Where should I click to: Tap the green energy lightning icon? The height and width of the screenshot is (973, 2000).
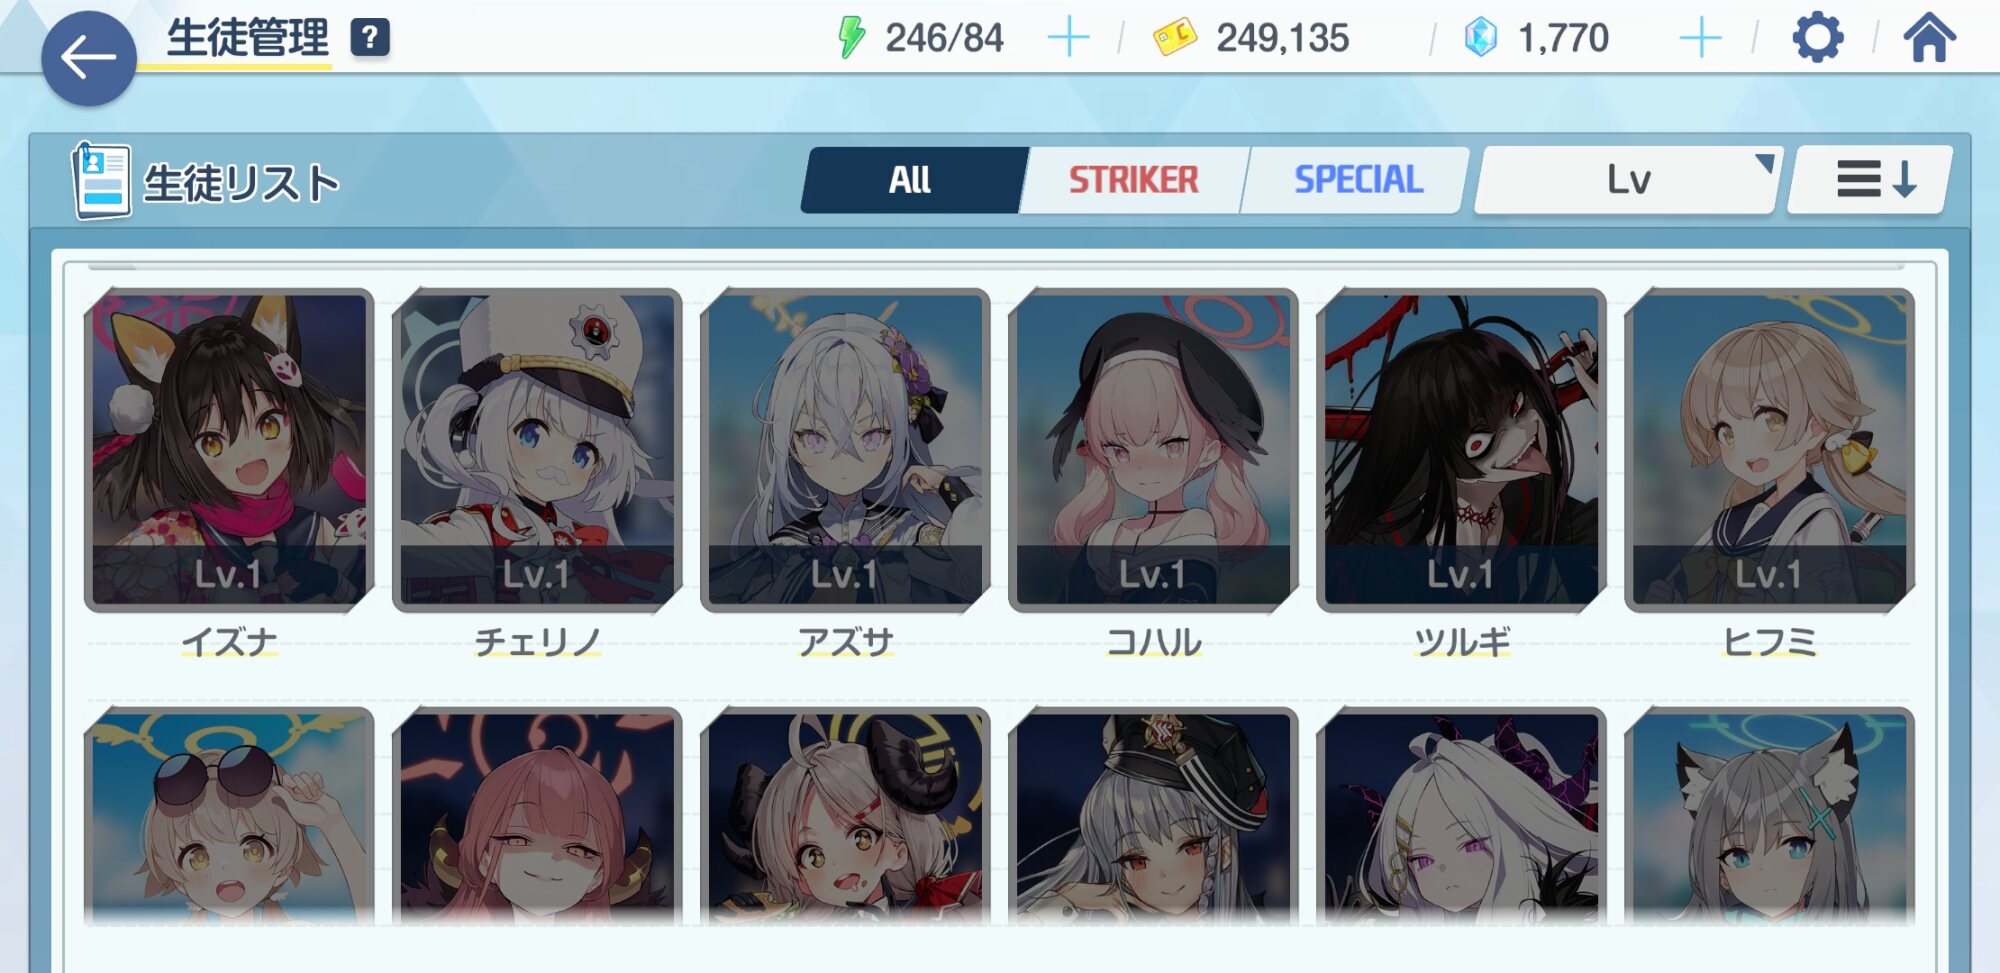(x=851, y=38)
